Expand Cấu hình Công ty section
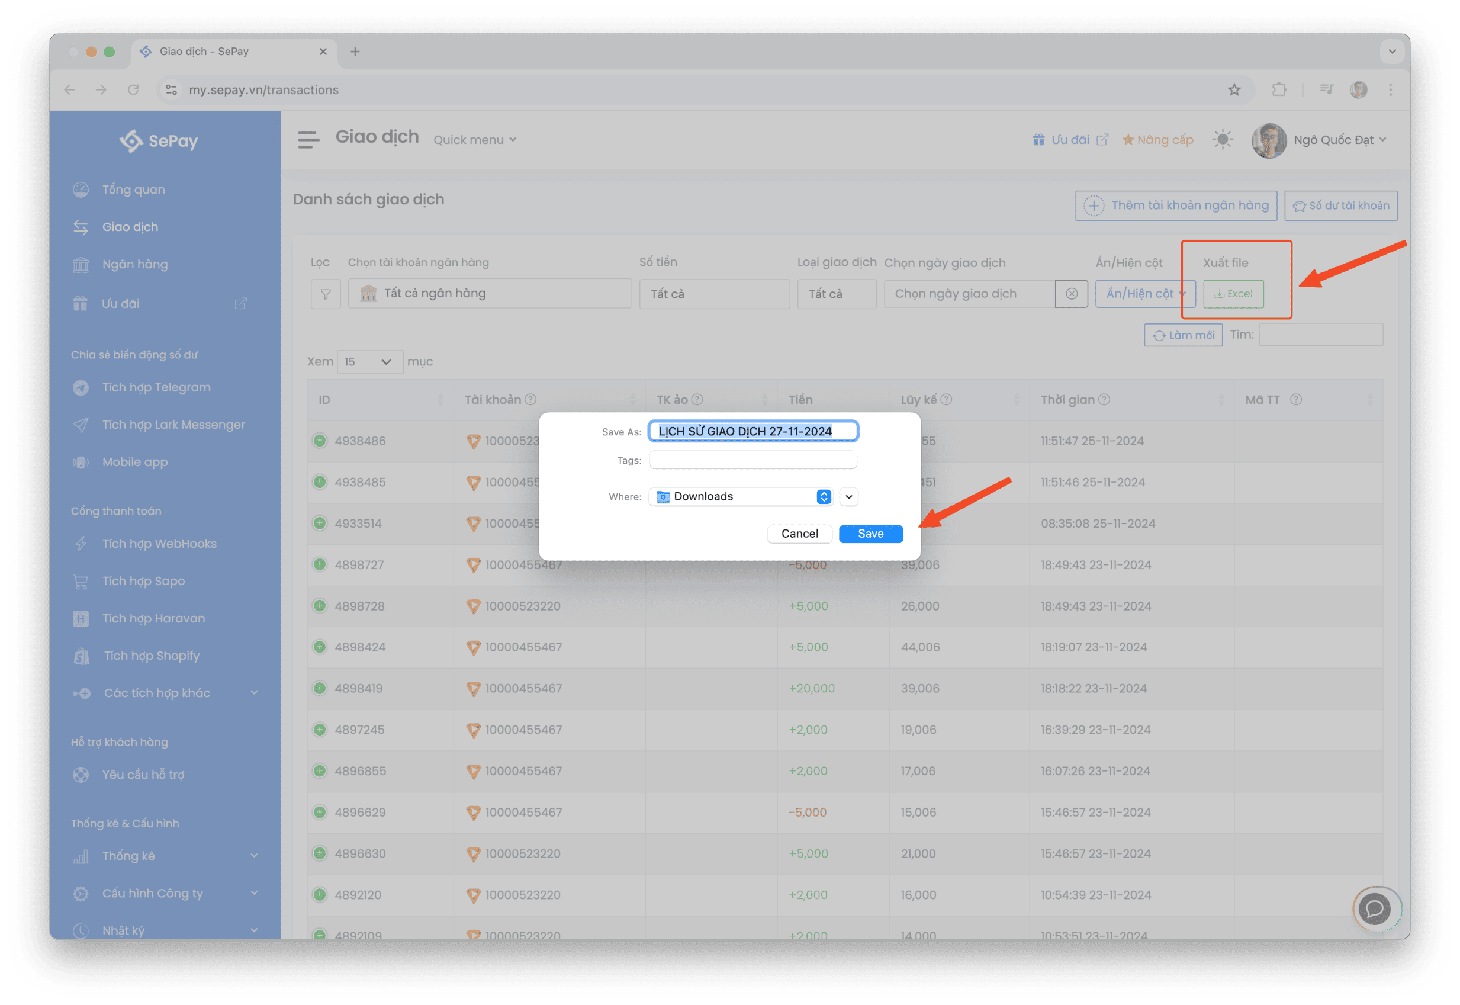 click(166, 894)
